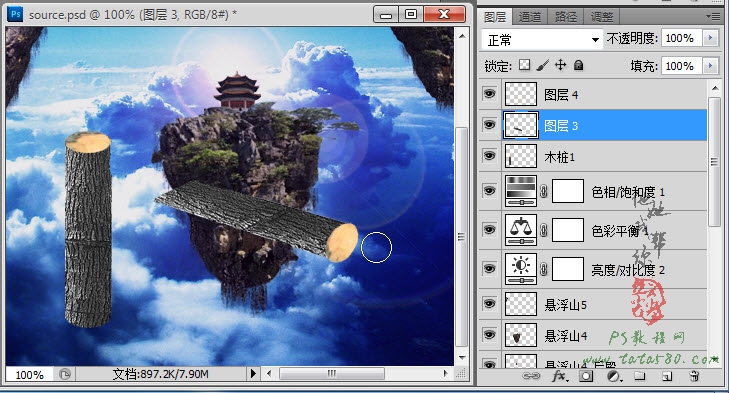The image size is (729, 393).
Task: Click canvas horizontal scrollbar right arrow
Action: click(446, 373)
